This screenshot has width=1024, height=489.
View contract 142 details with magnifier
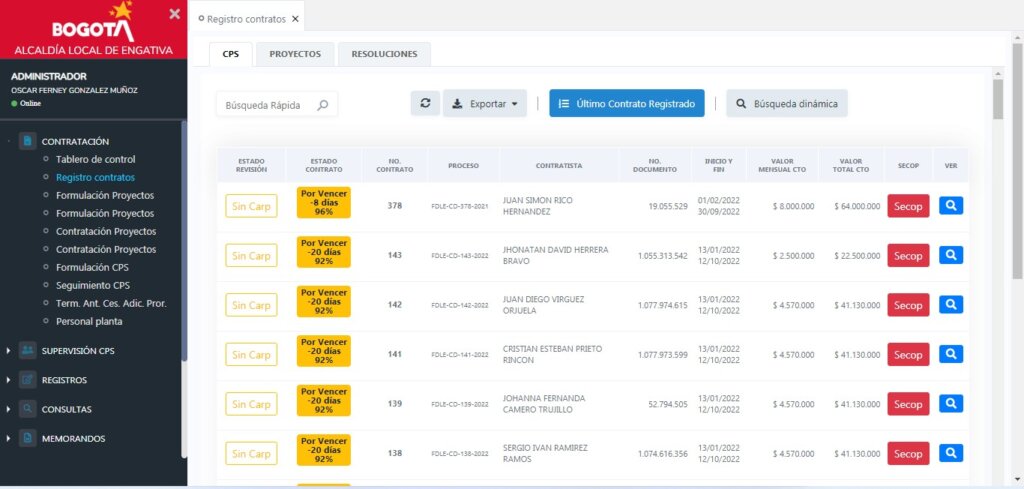pyautogui.click(x=951, y=305)
